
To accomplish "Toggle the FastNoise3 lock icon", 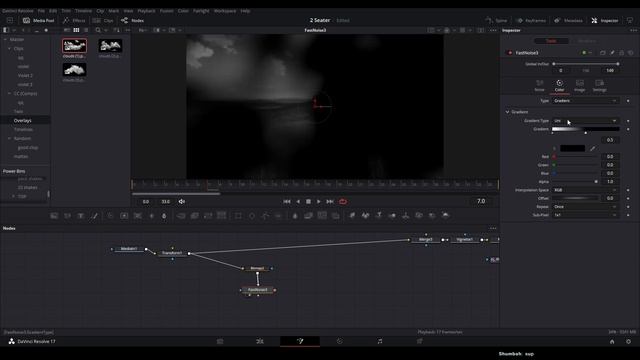I will click(622, 53).
